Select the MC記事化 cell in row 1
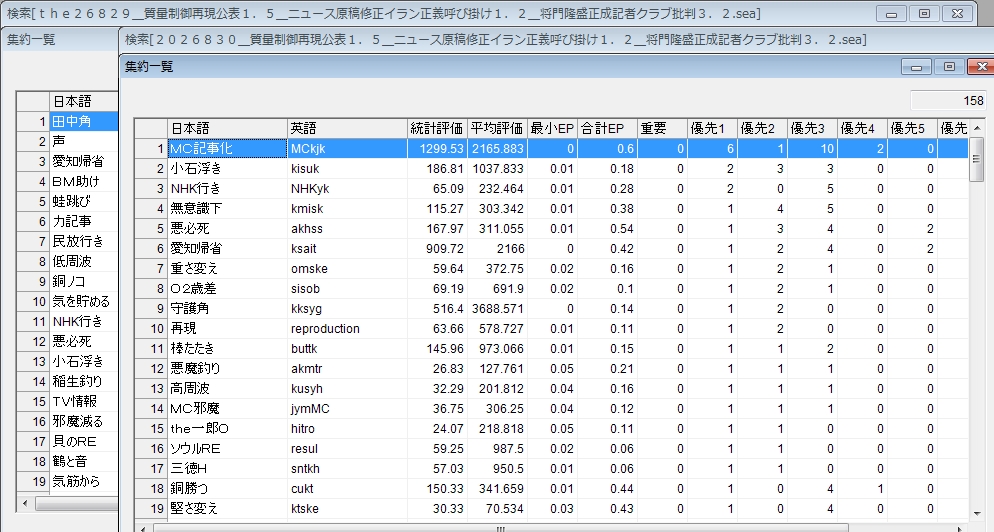Image resolution: width=994 pixels, height=532 pixels. tap(227, 148)
